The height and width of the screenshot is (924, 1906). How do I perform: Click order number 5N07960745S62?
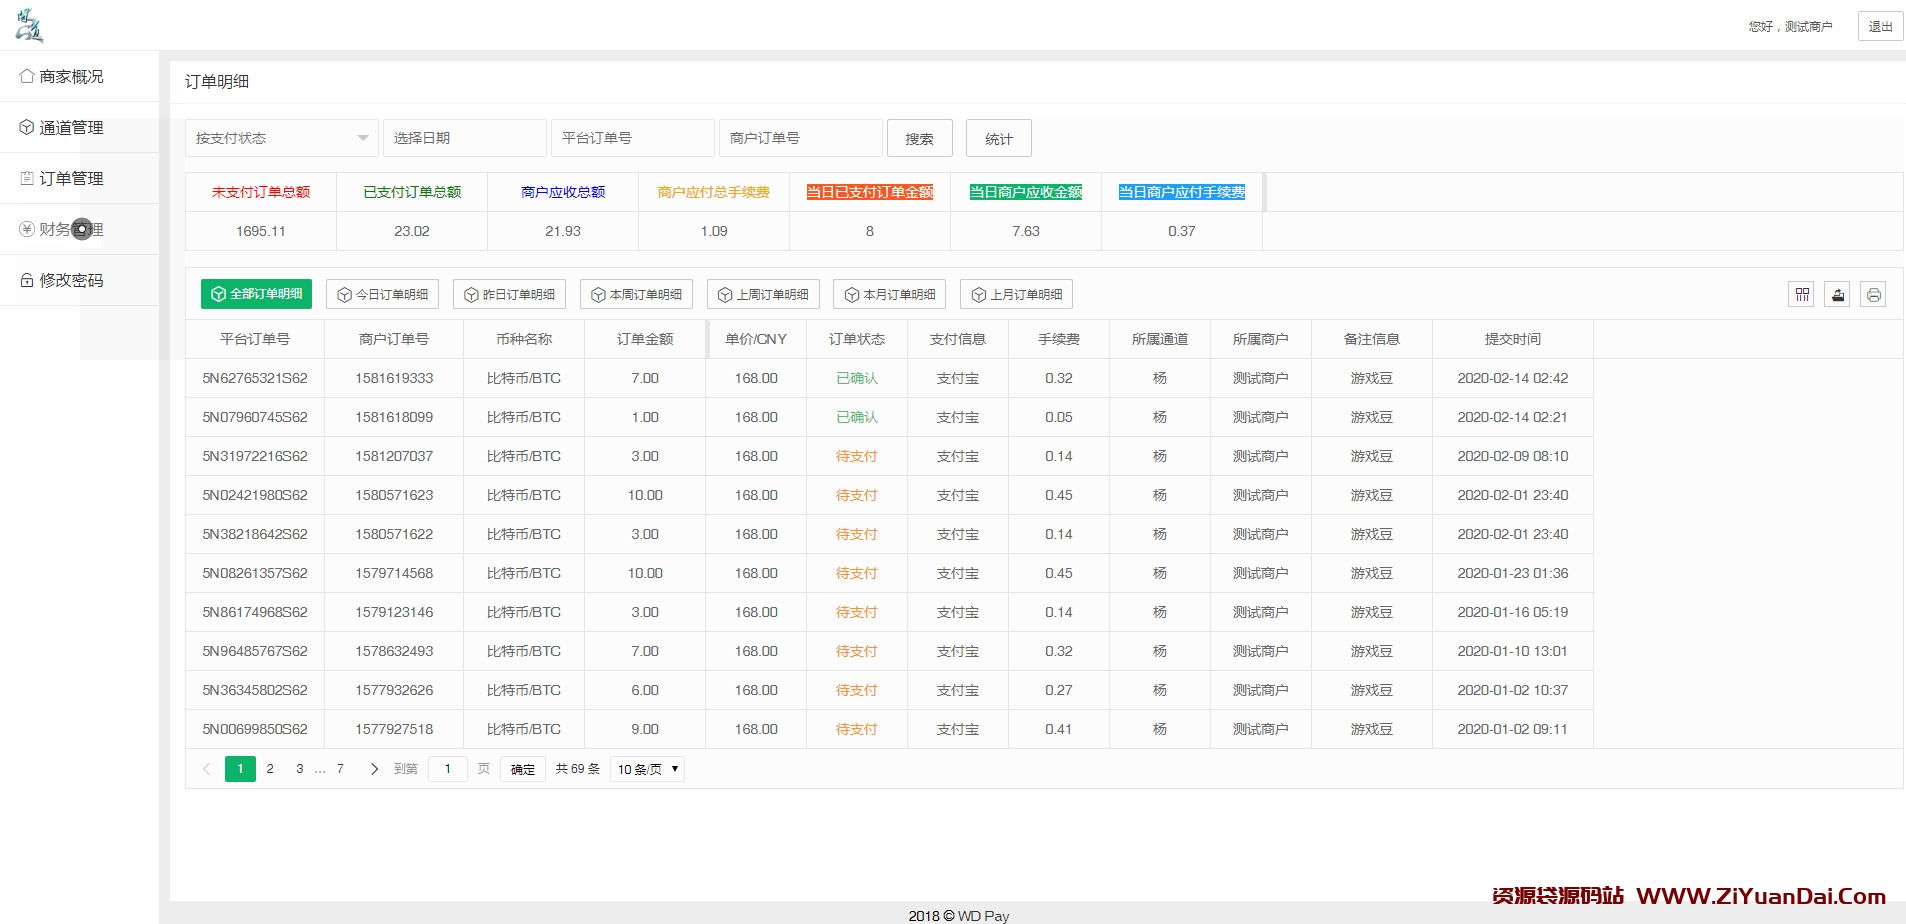click(x=255, y=417)
